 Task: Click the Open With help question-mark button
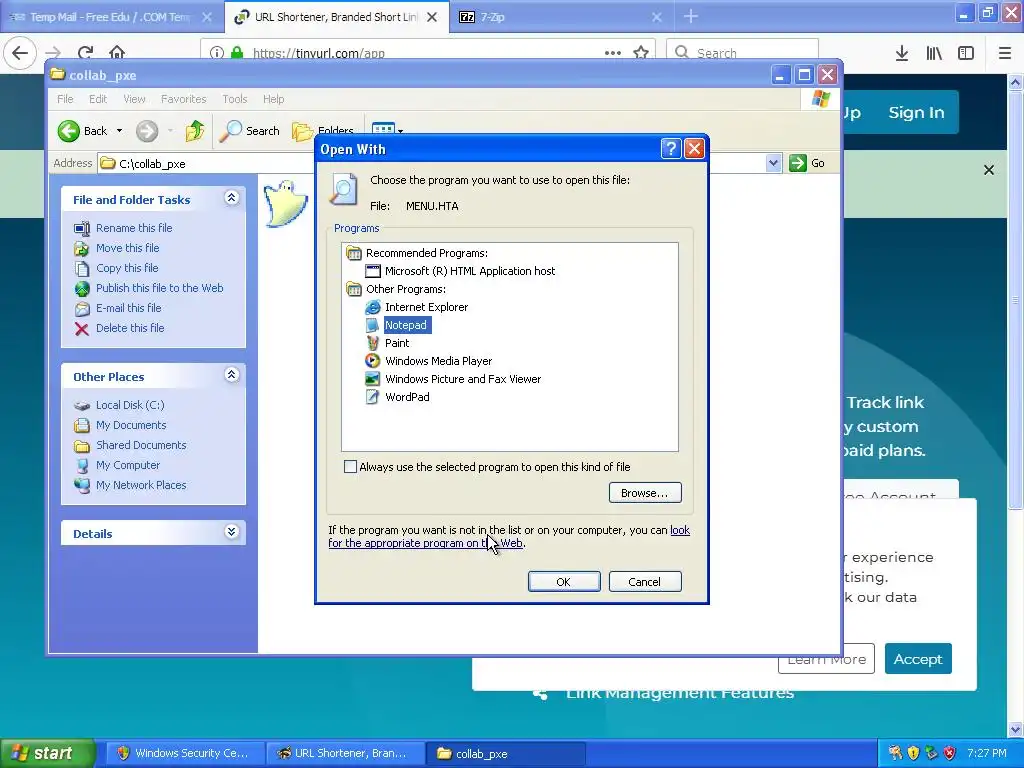pos(671,149)
